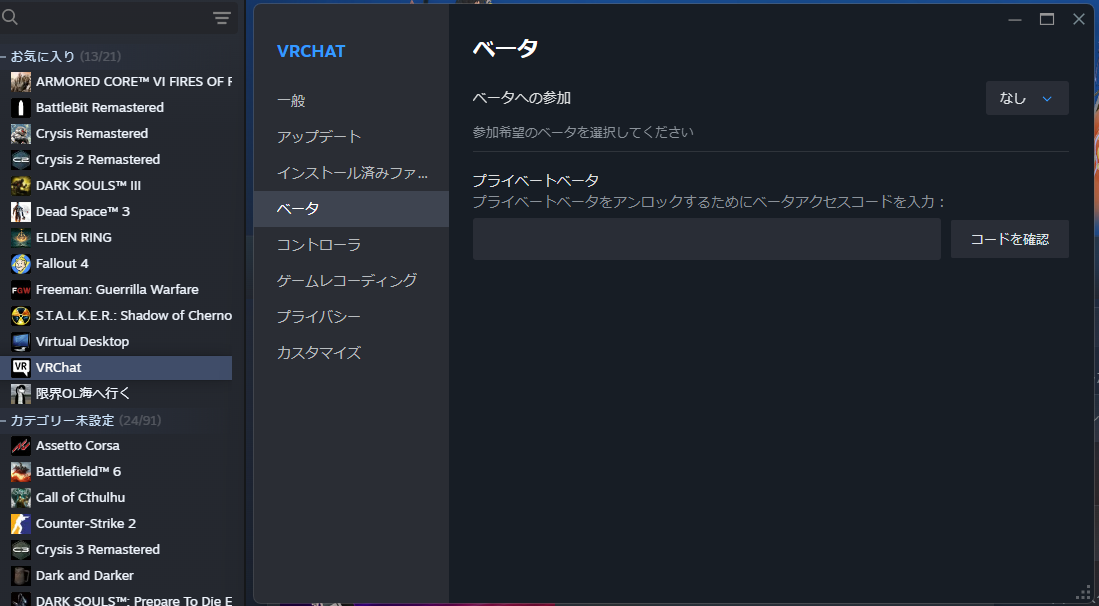Open the ベータへの参加 dropdown set to なし

point(1027,98)
